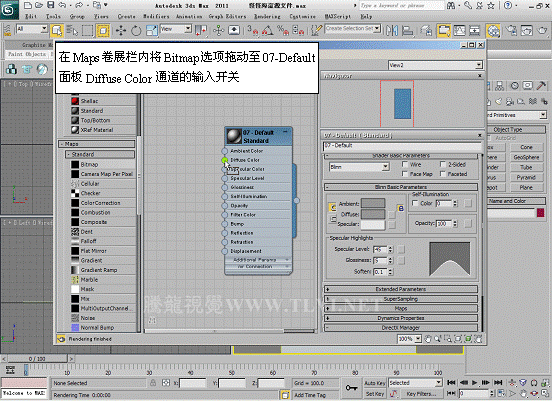
Task: Open the Group menu
Action: [77, 16]
